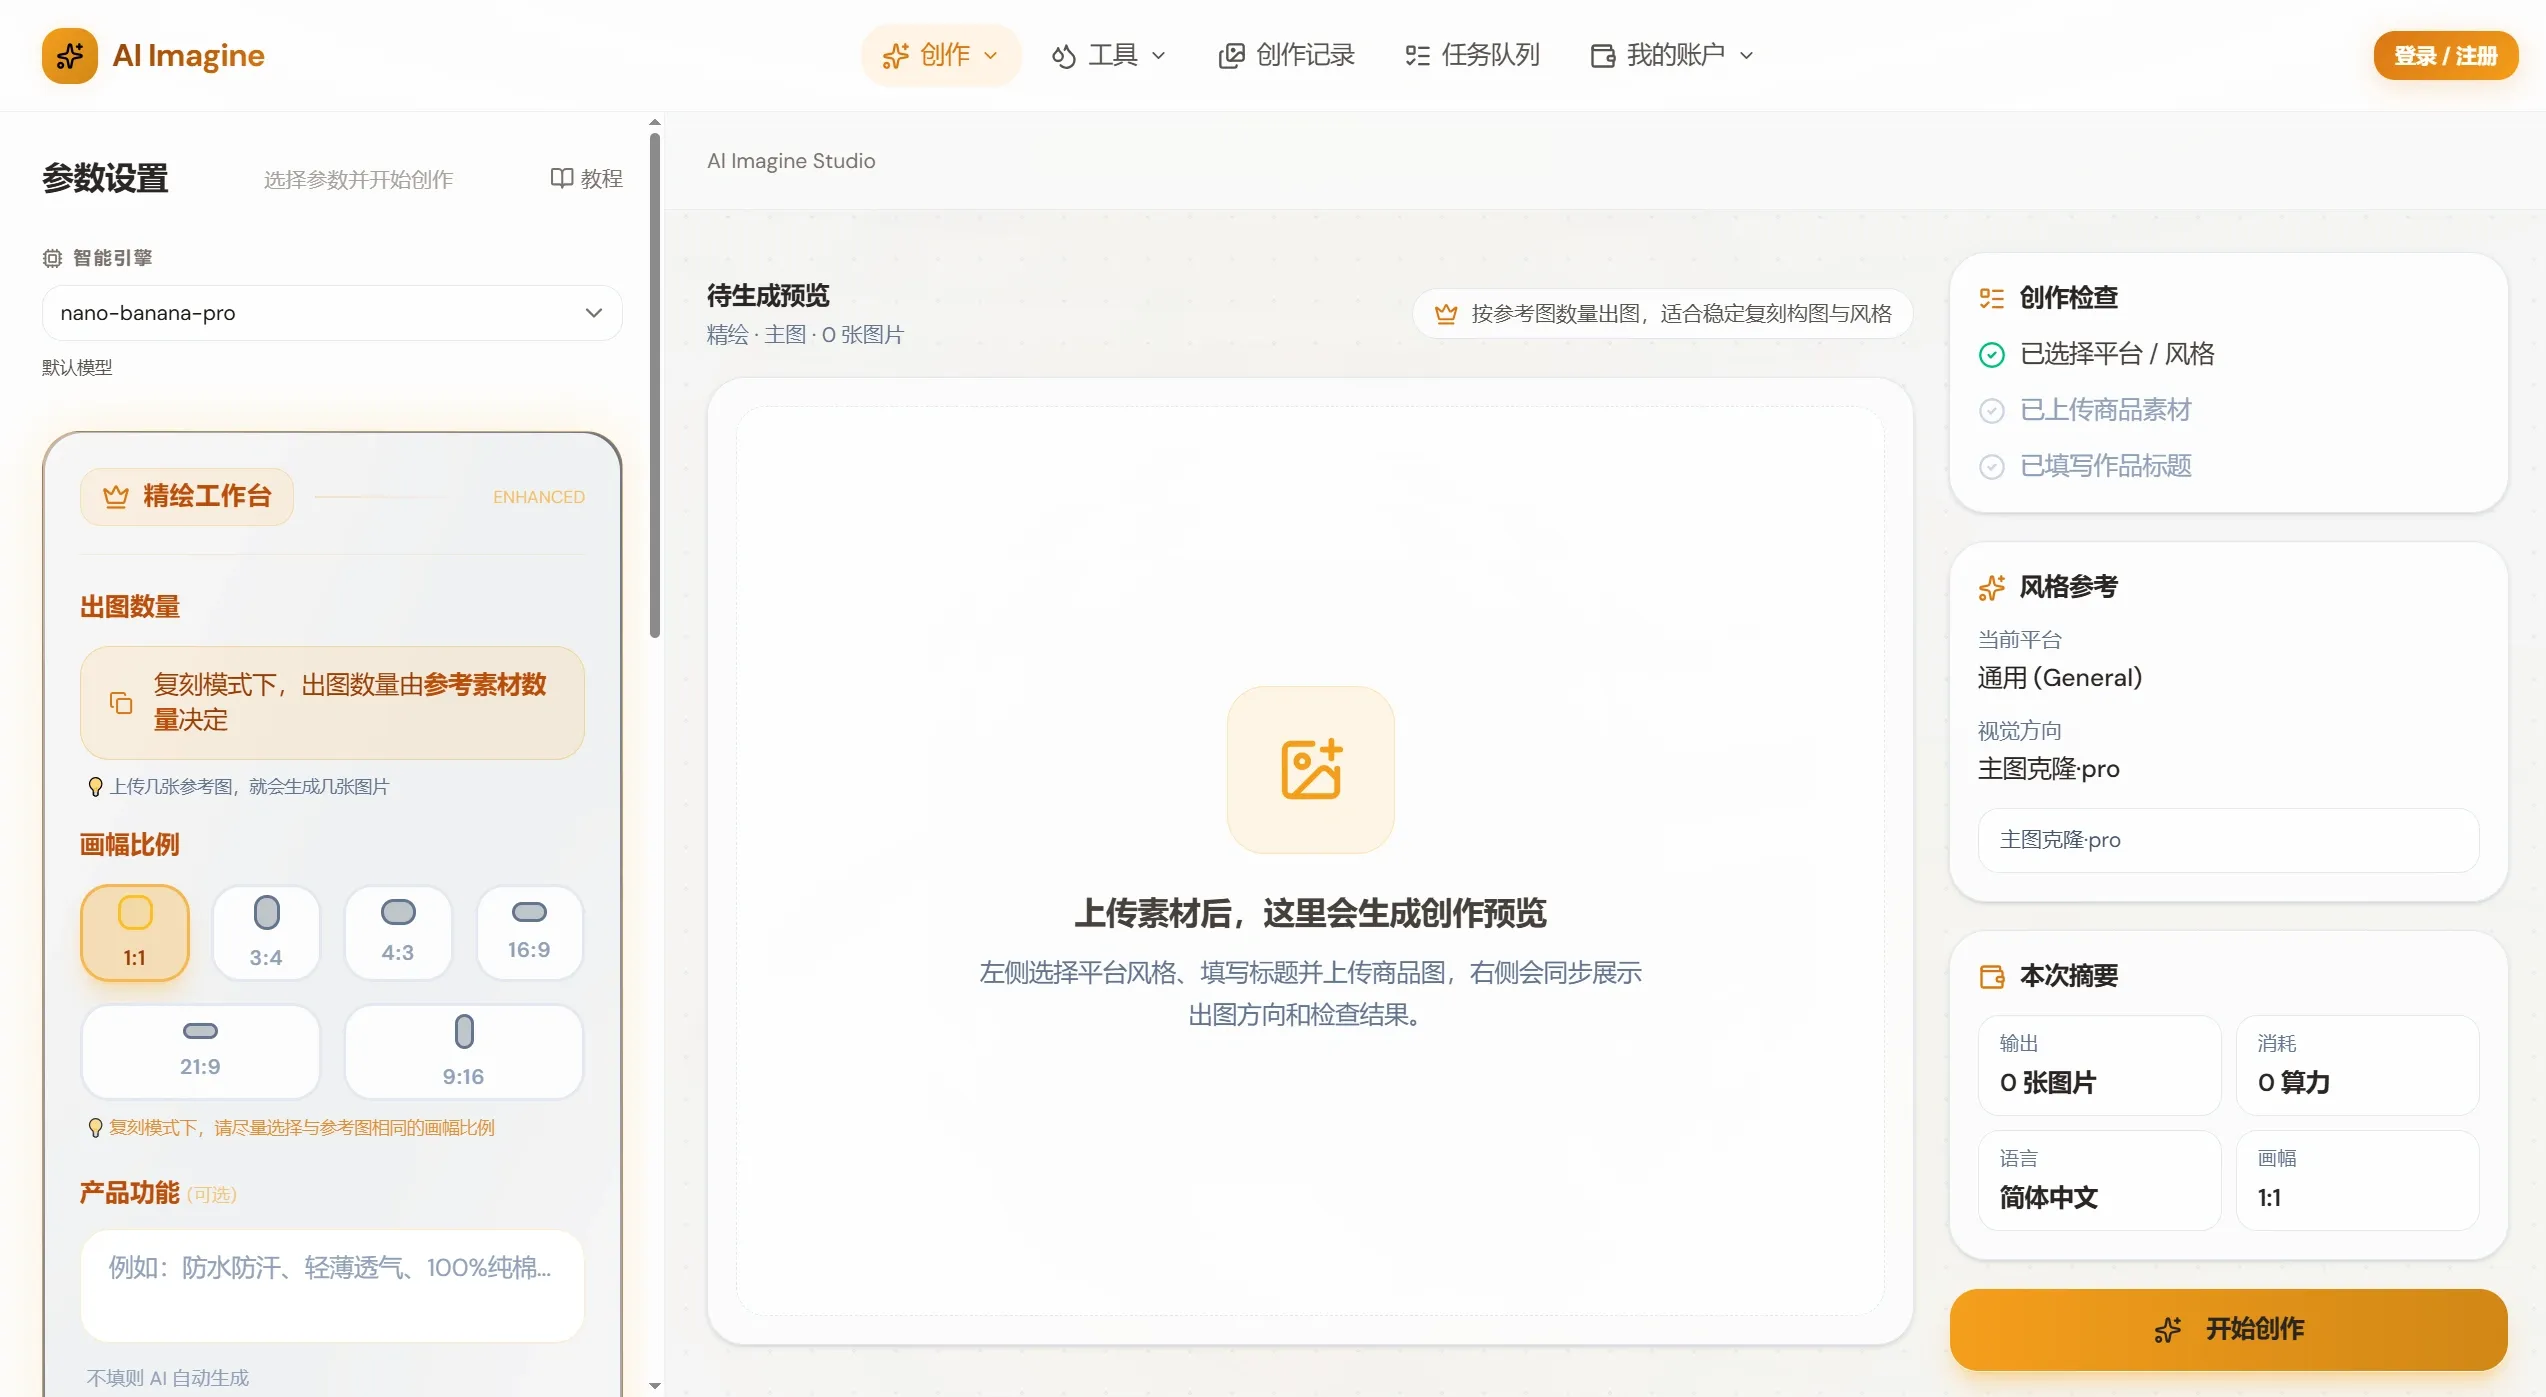Open the 创作记录 page
The height and width of the screenshot is (1397, 2546).
coord(1286,55)
